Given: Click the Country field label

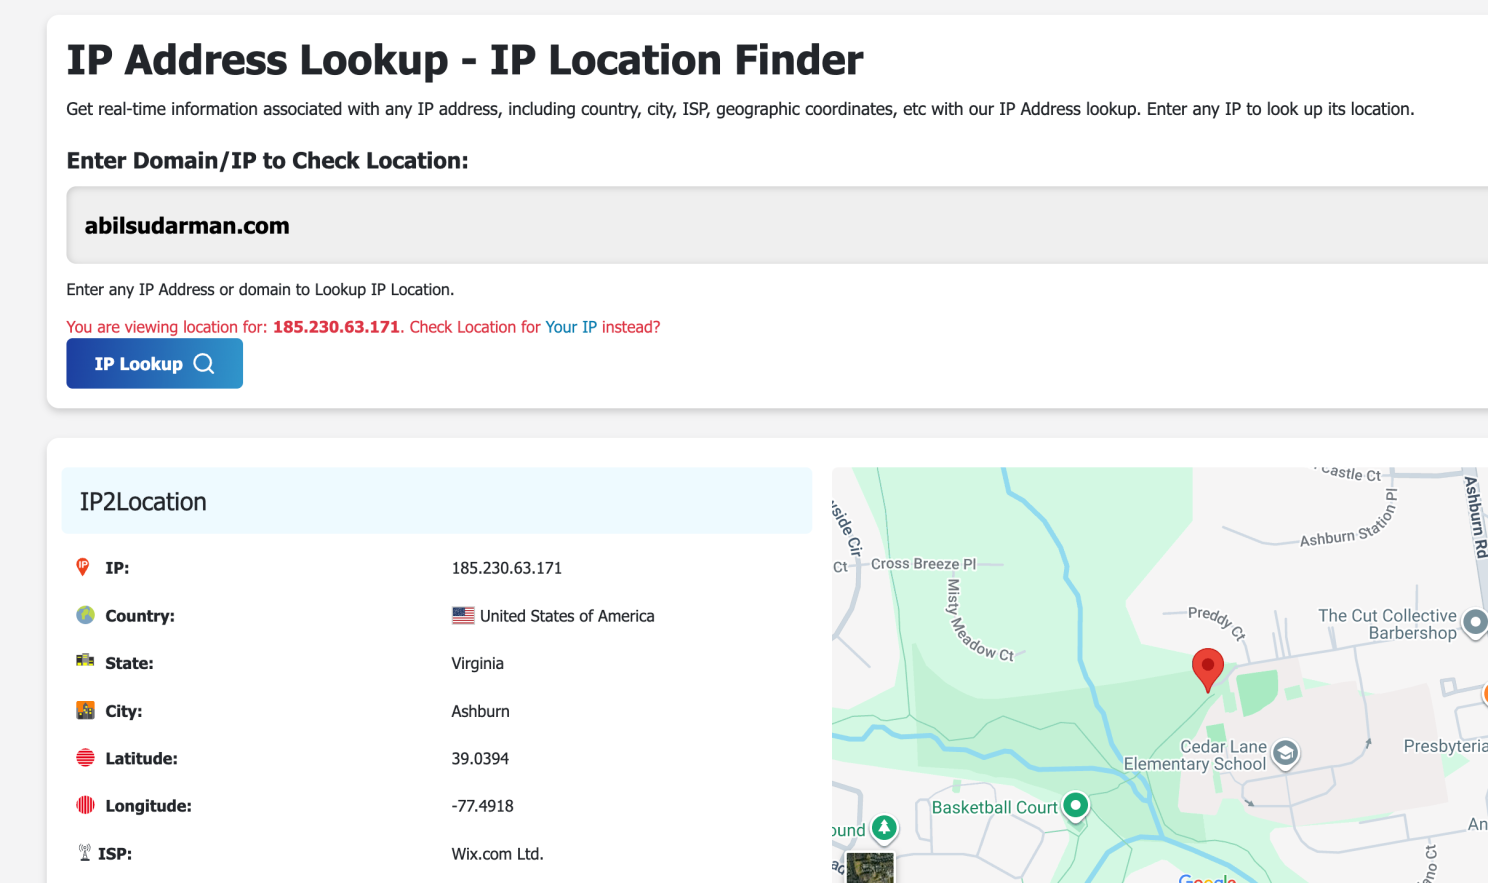Looking at the screenshot, I should 140,616.
